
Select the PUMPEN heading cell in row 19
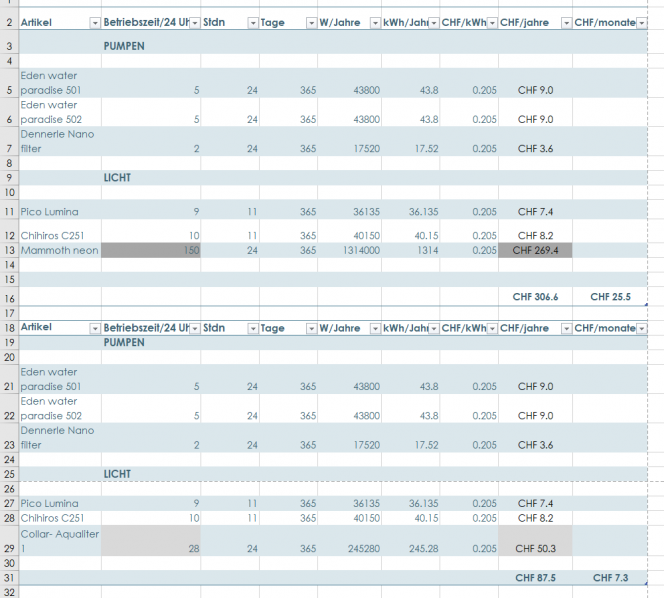(x=151, y=343)
